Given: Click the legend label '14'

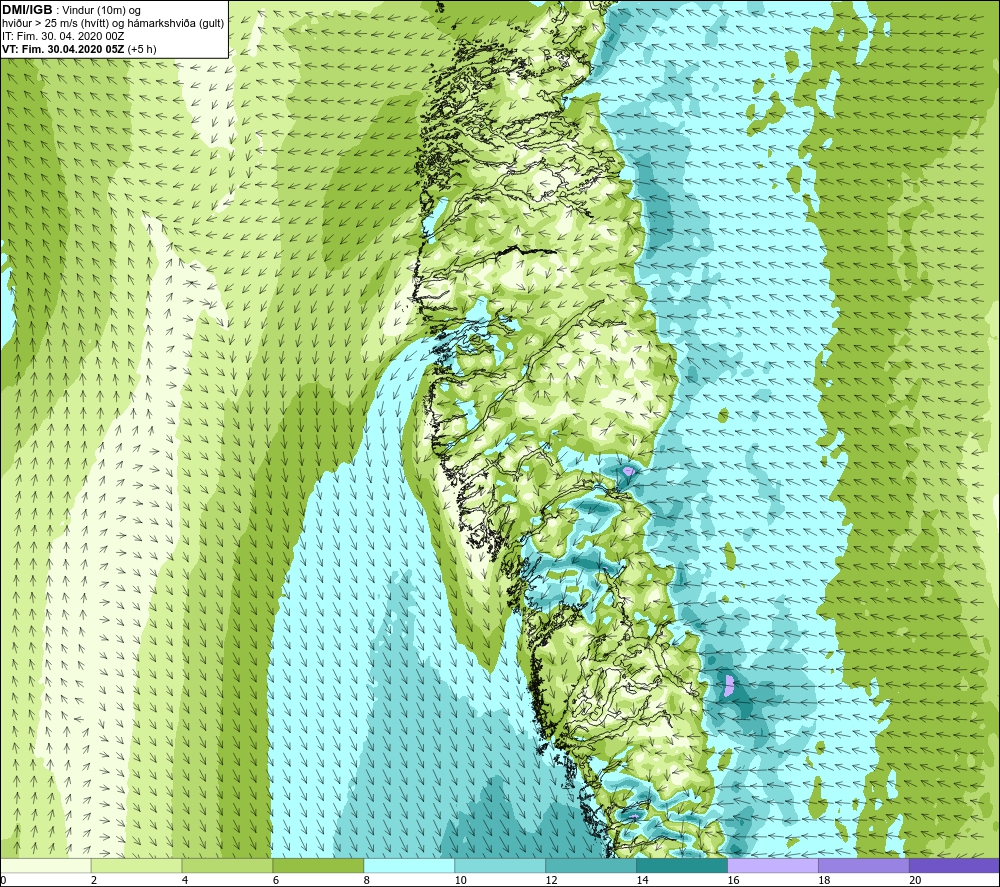Looking at the screenshot, I should (642, 880).
